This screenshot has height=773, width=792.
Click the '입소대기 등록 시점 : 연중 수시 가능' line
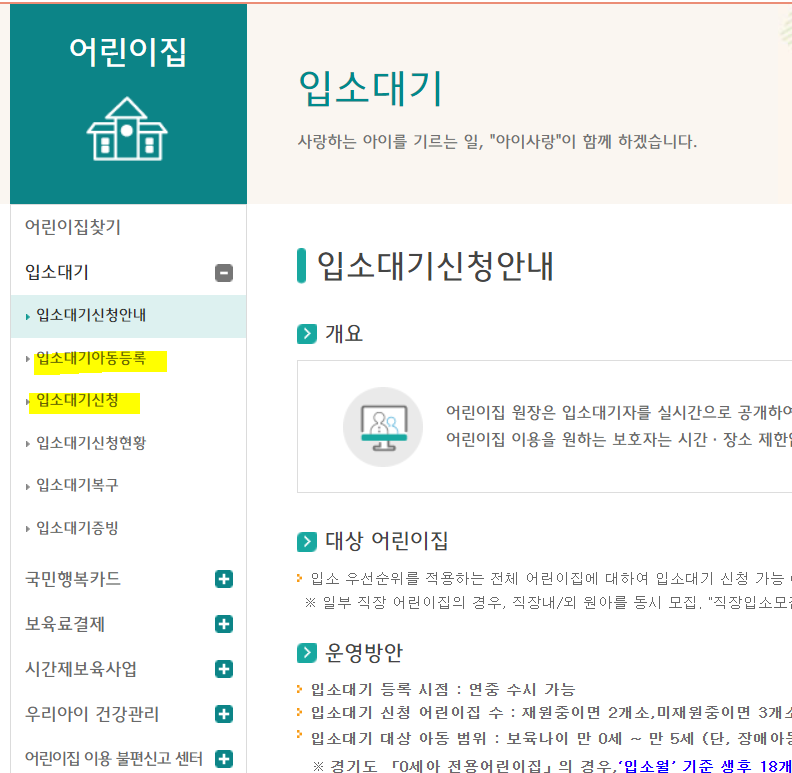tap(442, 690)
